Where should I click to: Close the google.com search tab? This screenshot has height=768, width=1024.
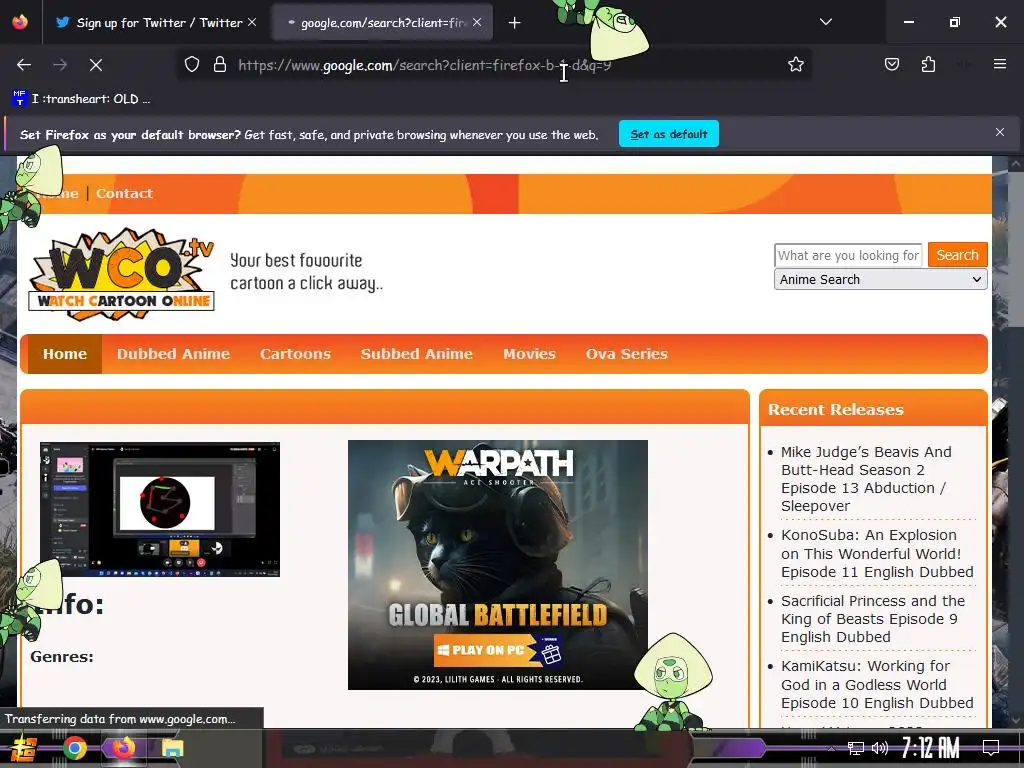(x=477, y=22)
